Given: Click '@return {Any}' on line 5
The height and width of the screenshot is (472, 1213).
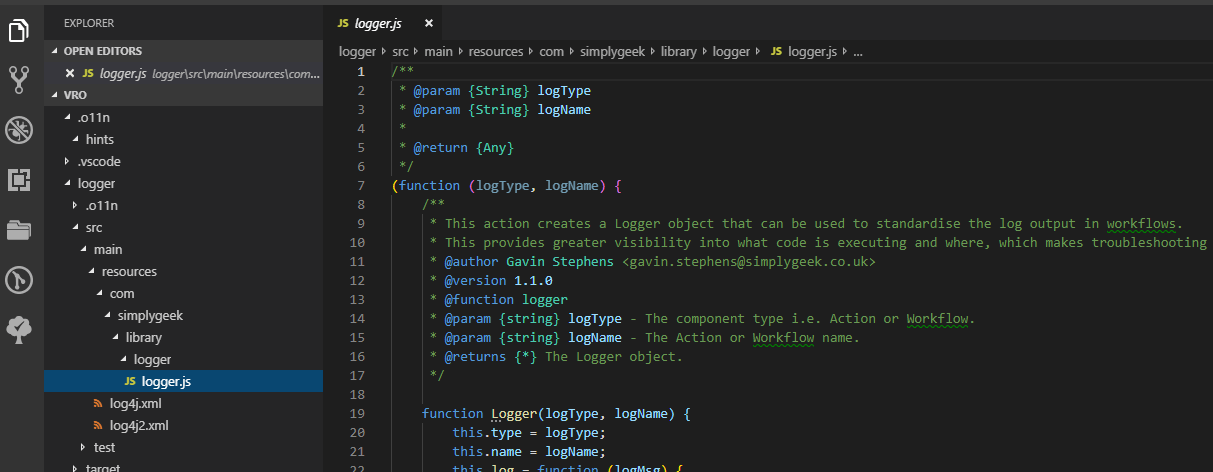Looking at the screenshot, I should coord(464,148).
